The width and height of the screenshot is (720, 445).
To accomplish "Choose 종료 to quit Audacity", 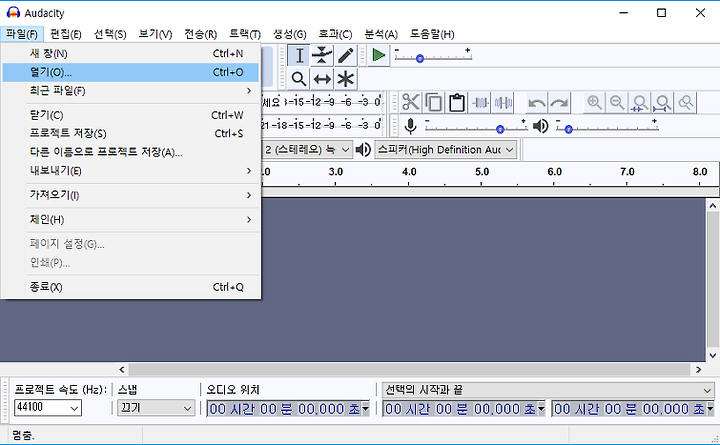I will pos(130,287).
